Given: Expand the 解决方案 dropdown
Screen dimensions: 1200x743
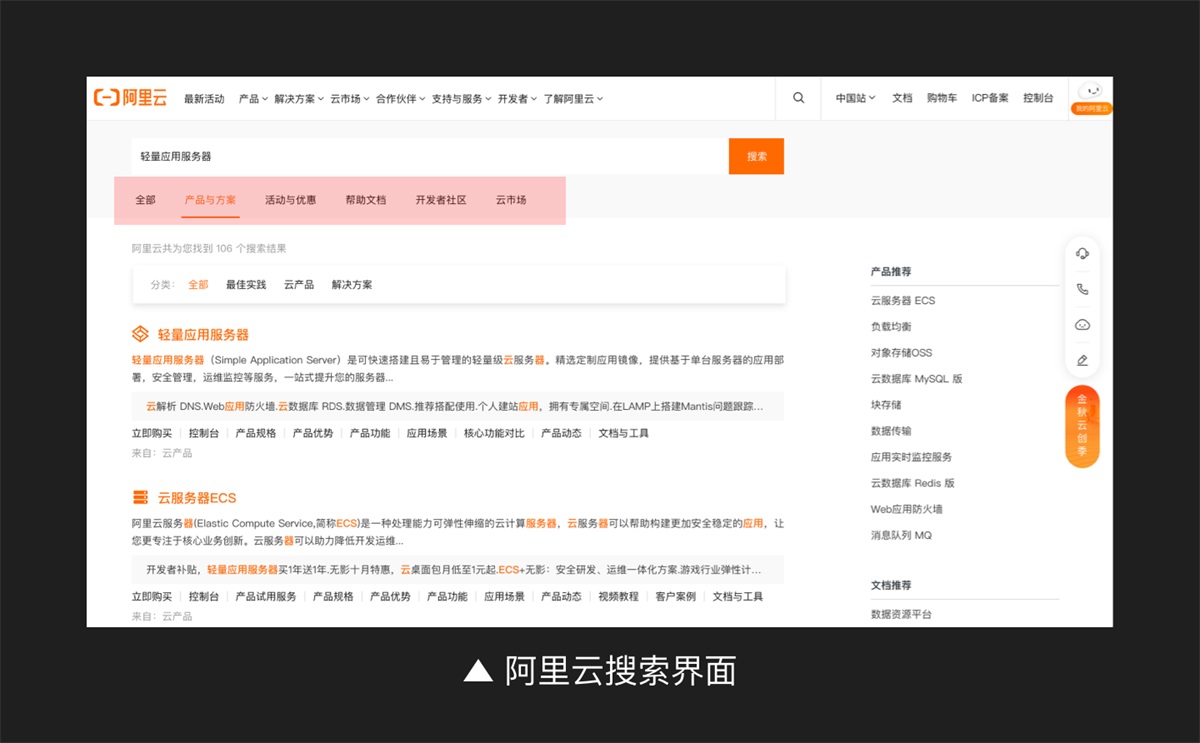Looking at the screenshot, I should [299, 99].
